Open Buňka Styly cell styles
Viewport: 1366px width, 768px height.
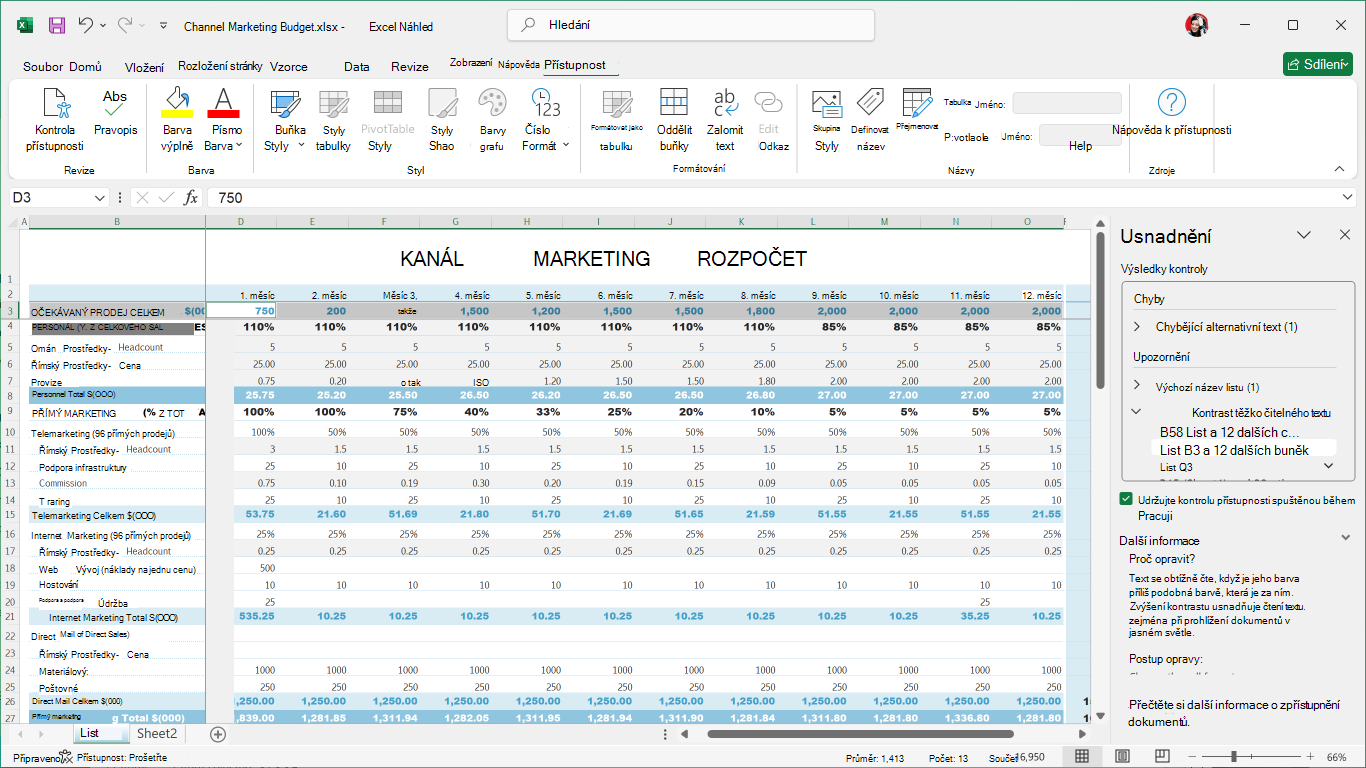click(x=287, y=120)
